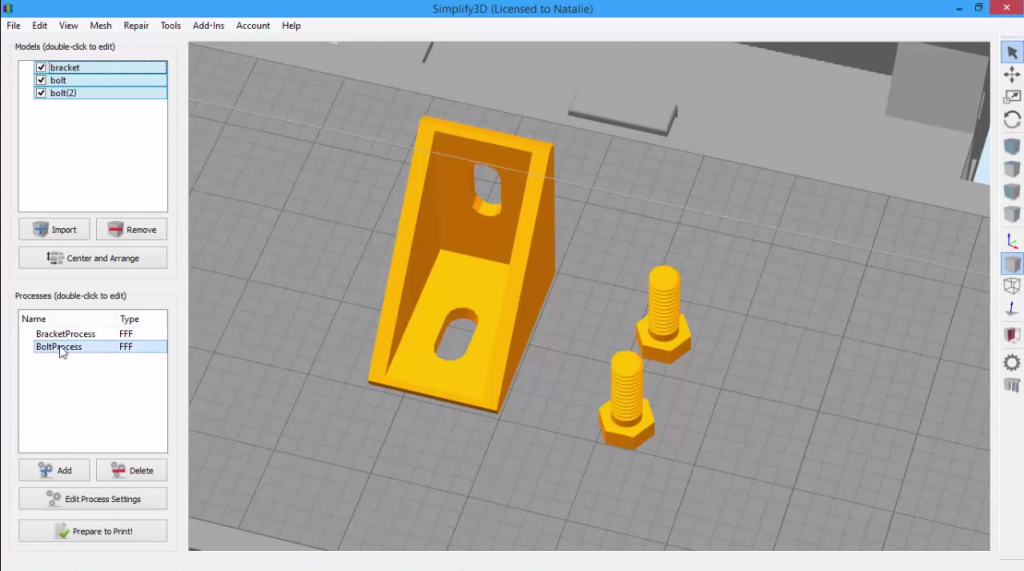Click the Simplify3D app icon in title bar
Viewport: 1024px width, 571px height.
[x=8, y=8]
